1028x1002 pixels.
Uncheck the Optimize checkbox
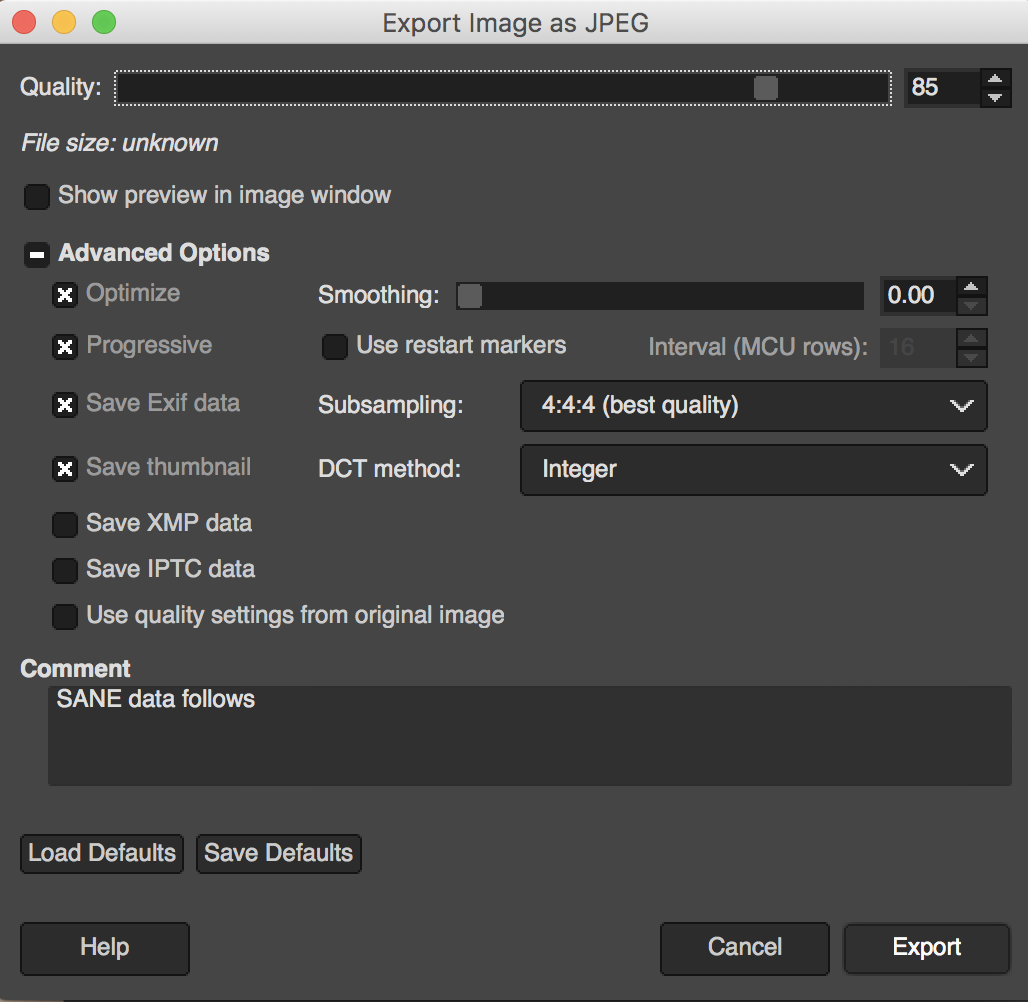(65, 295)
